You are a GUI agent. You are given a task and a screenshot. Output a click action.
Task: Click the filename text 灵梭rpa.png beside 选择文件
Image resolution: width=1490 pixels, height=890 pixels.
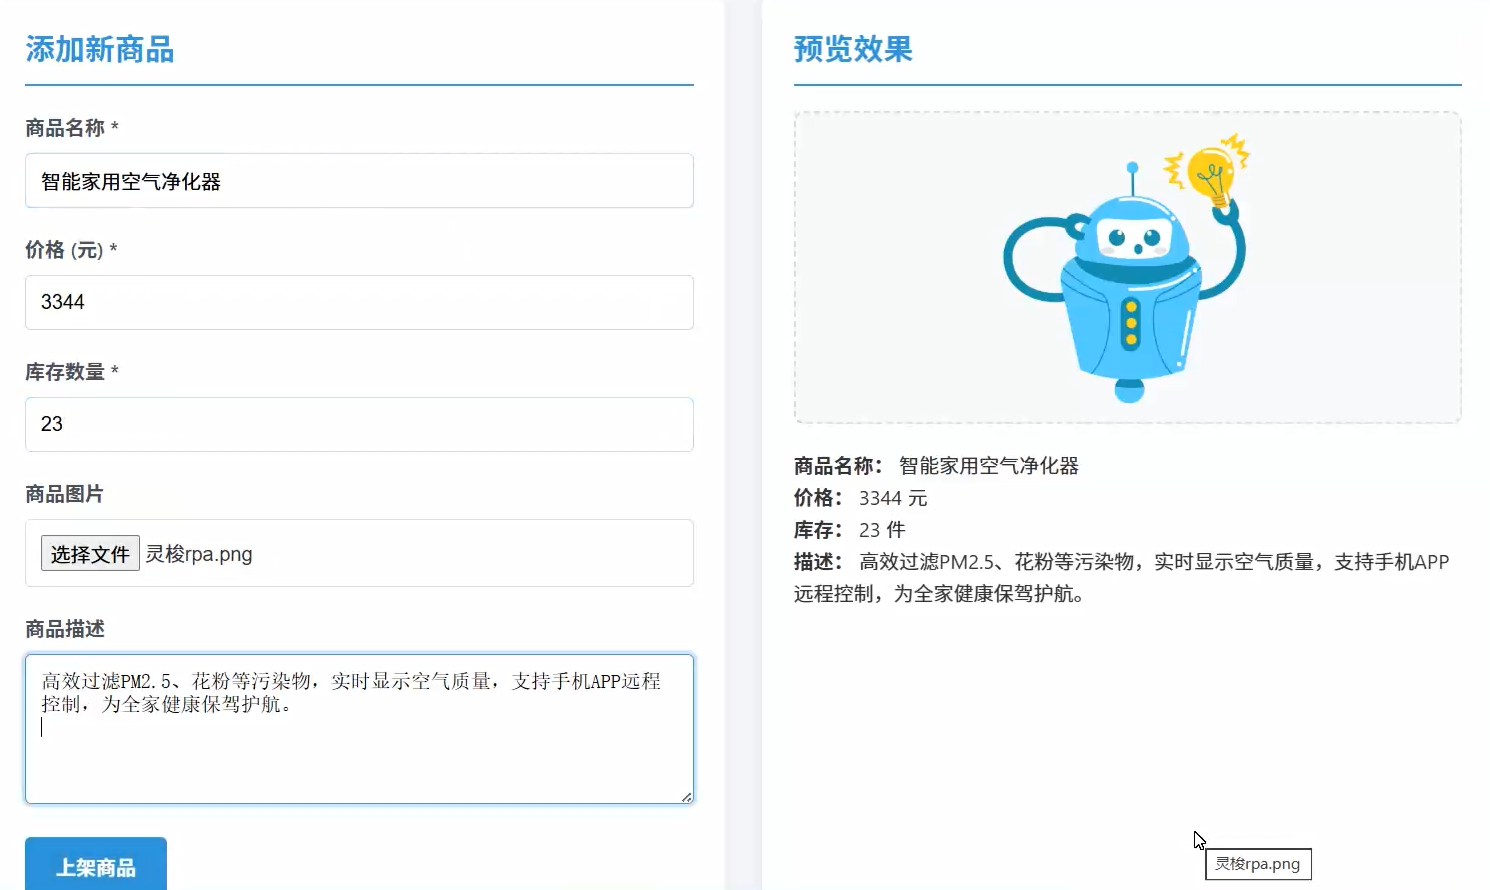pos(200,553)
